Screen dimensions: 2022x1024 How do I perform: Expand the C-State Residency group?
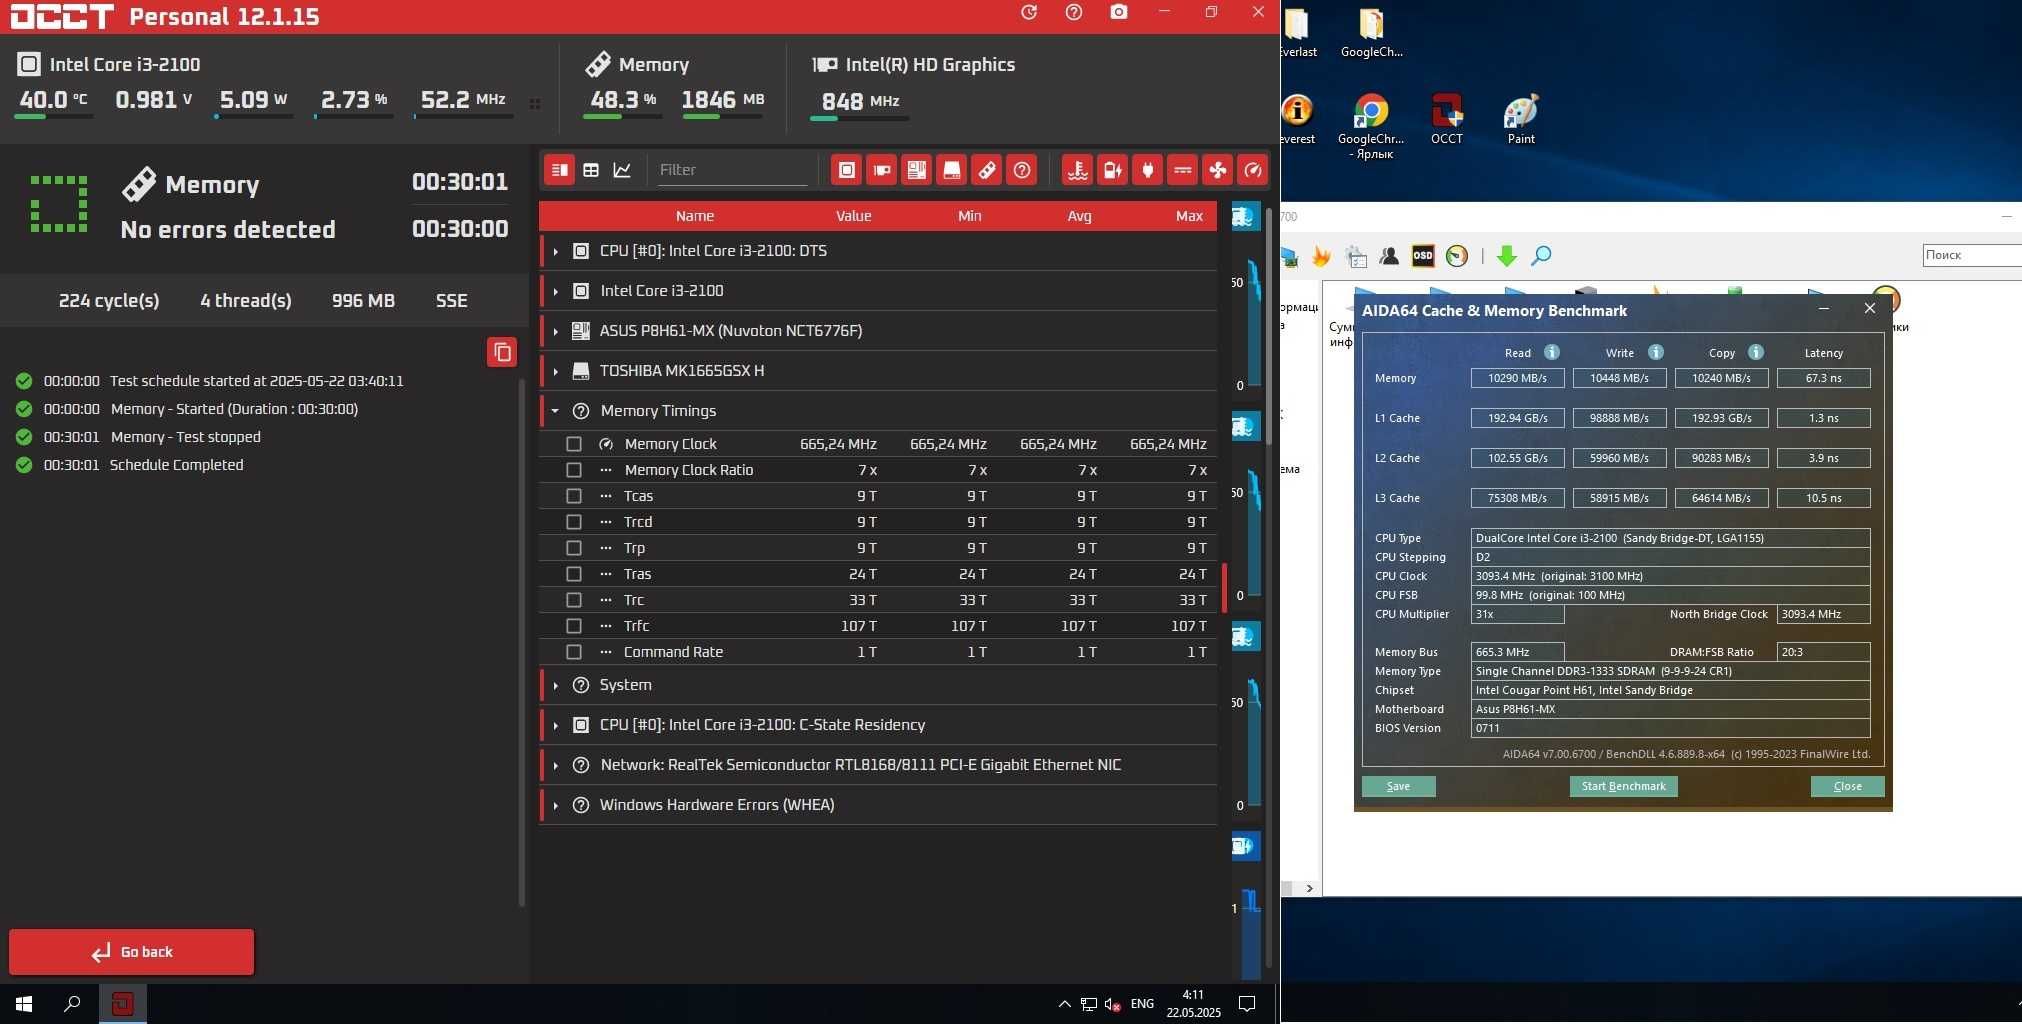pos(555,725)
